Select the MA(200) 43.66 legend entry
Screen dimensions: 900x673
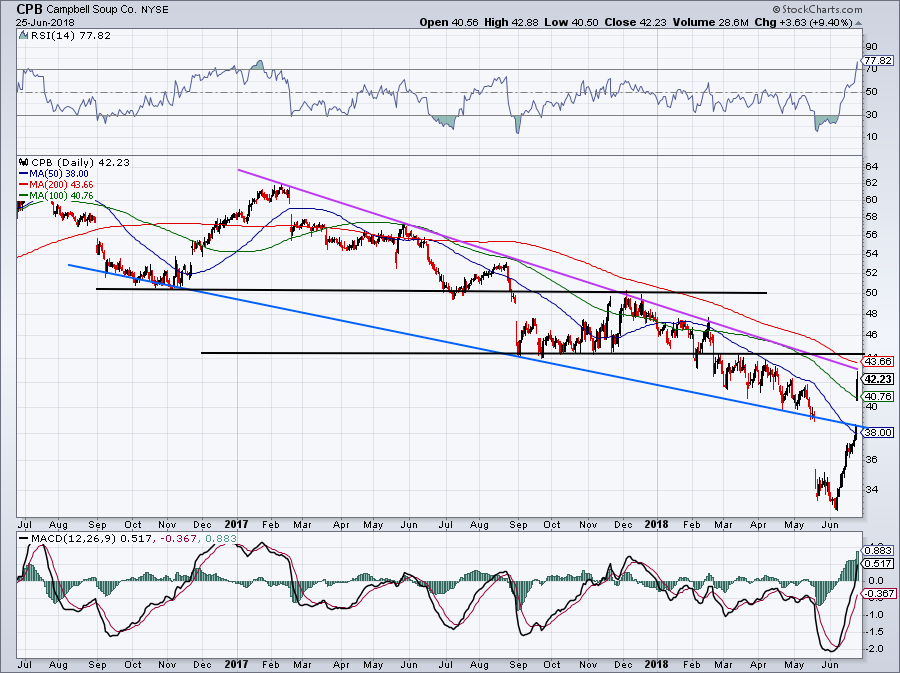click(x=56, y=185)
